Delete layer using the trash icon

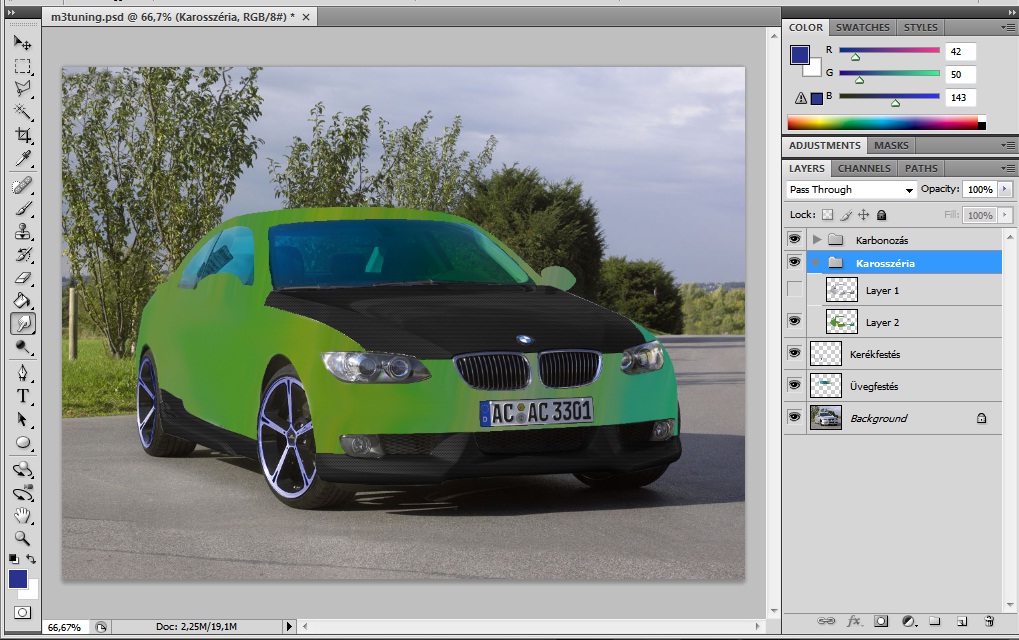pos(989,621)
